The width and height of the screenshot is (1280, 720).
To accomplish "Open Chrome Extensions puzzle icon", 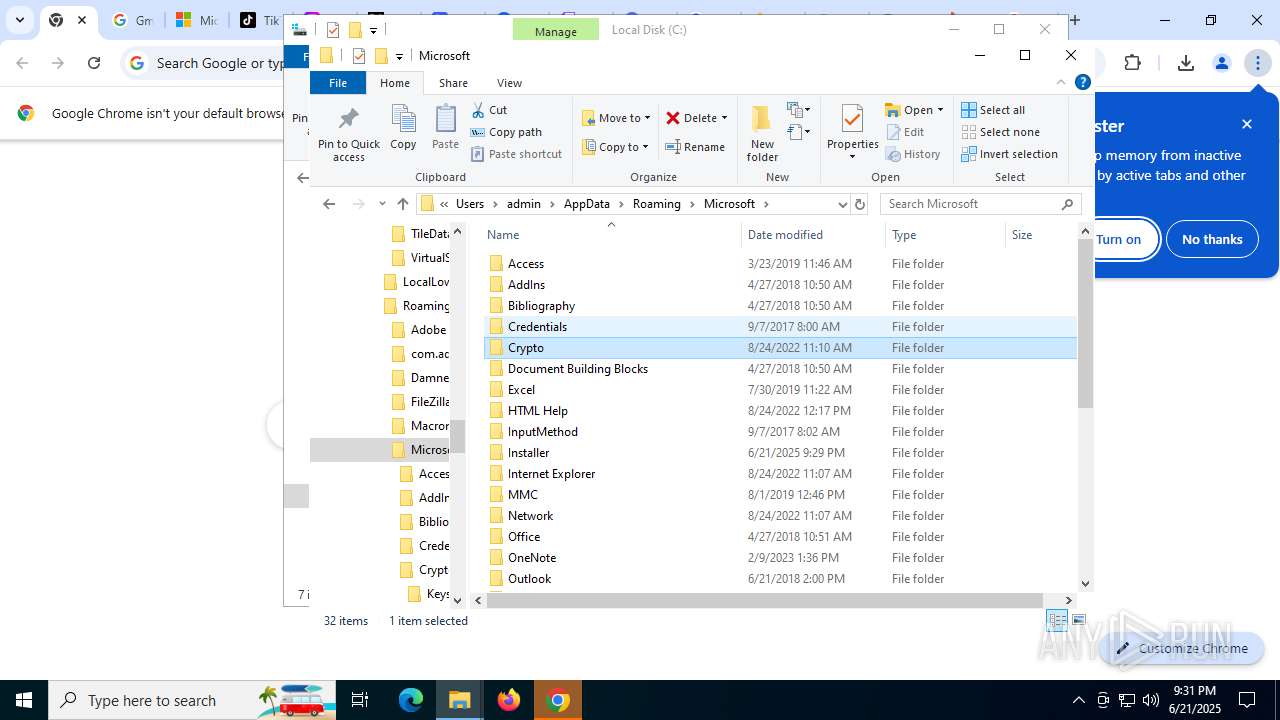I will pyautogui.click(x=1132, y=63).
